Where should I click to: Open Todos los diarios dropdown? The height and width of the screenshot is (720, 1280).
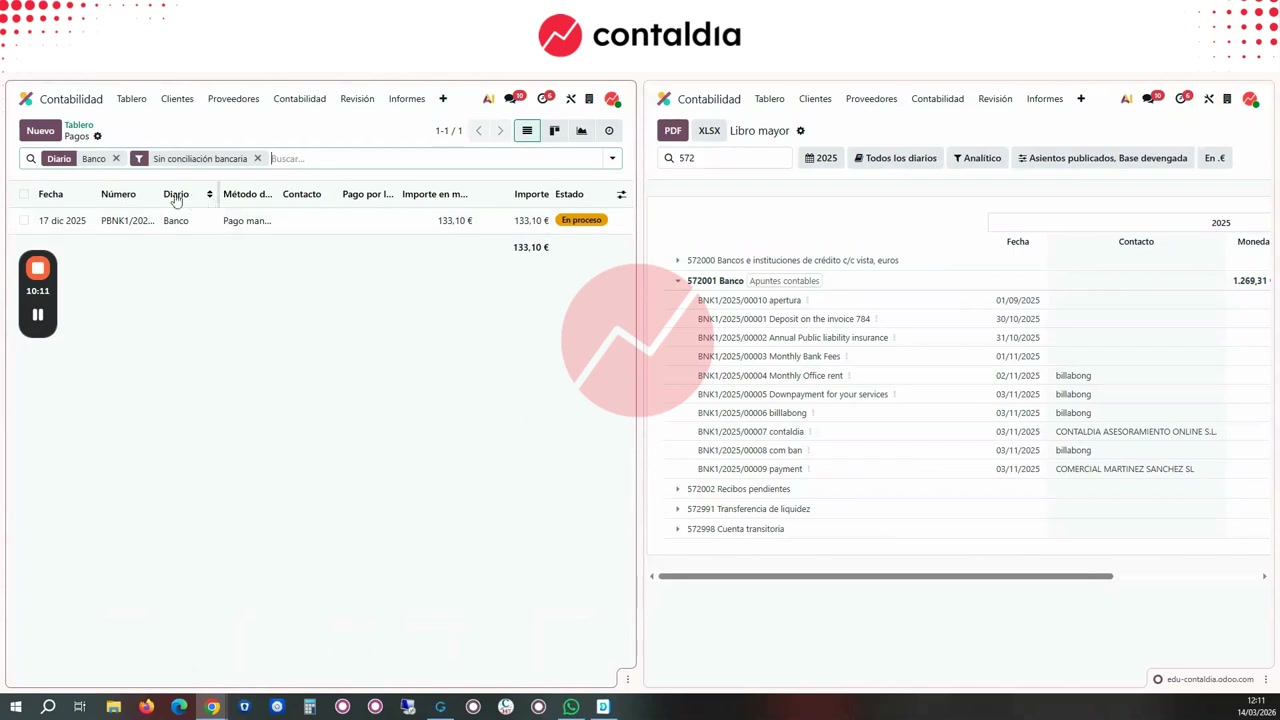pyautogui.click(x=895, y=158)
